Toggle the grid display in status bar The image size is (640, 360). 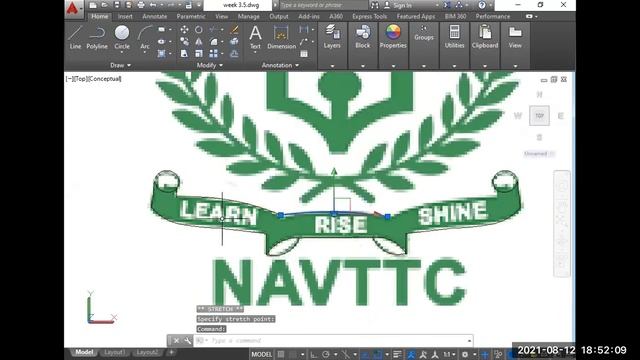[281, 354]
